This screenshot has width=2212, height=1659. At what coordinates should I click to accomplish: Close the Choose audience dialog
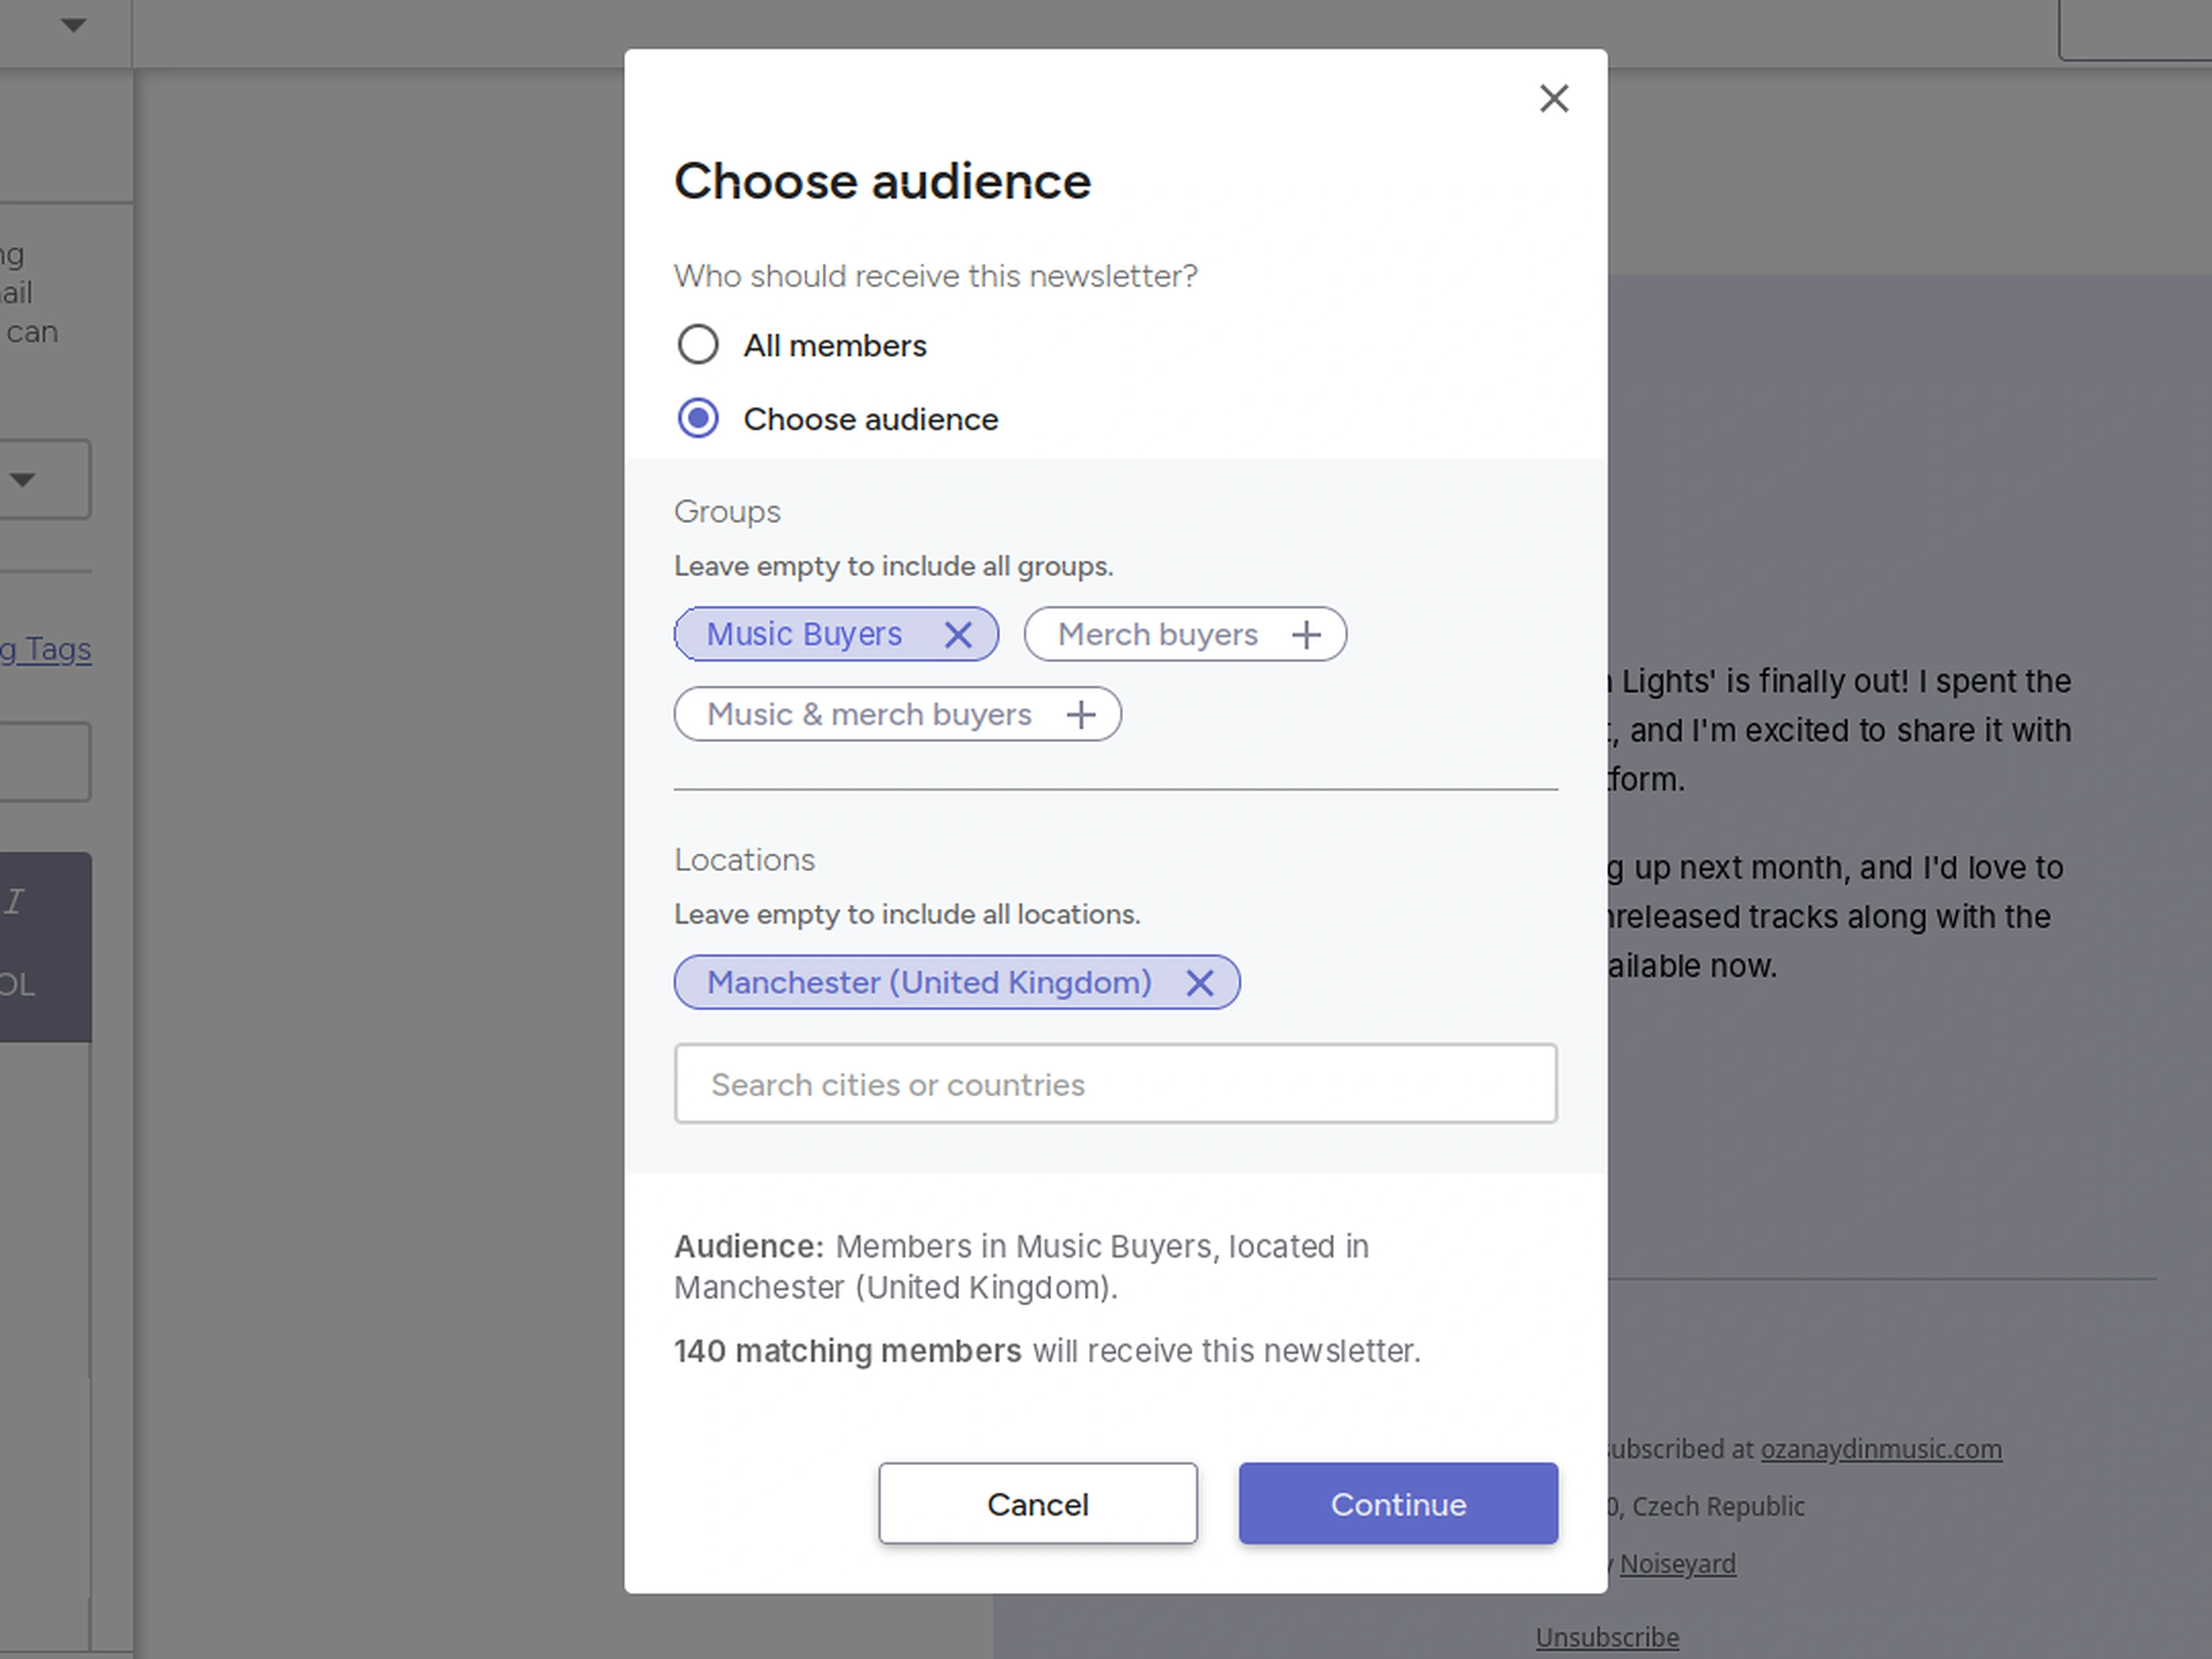click(x=1554, y=98)
